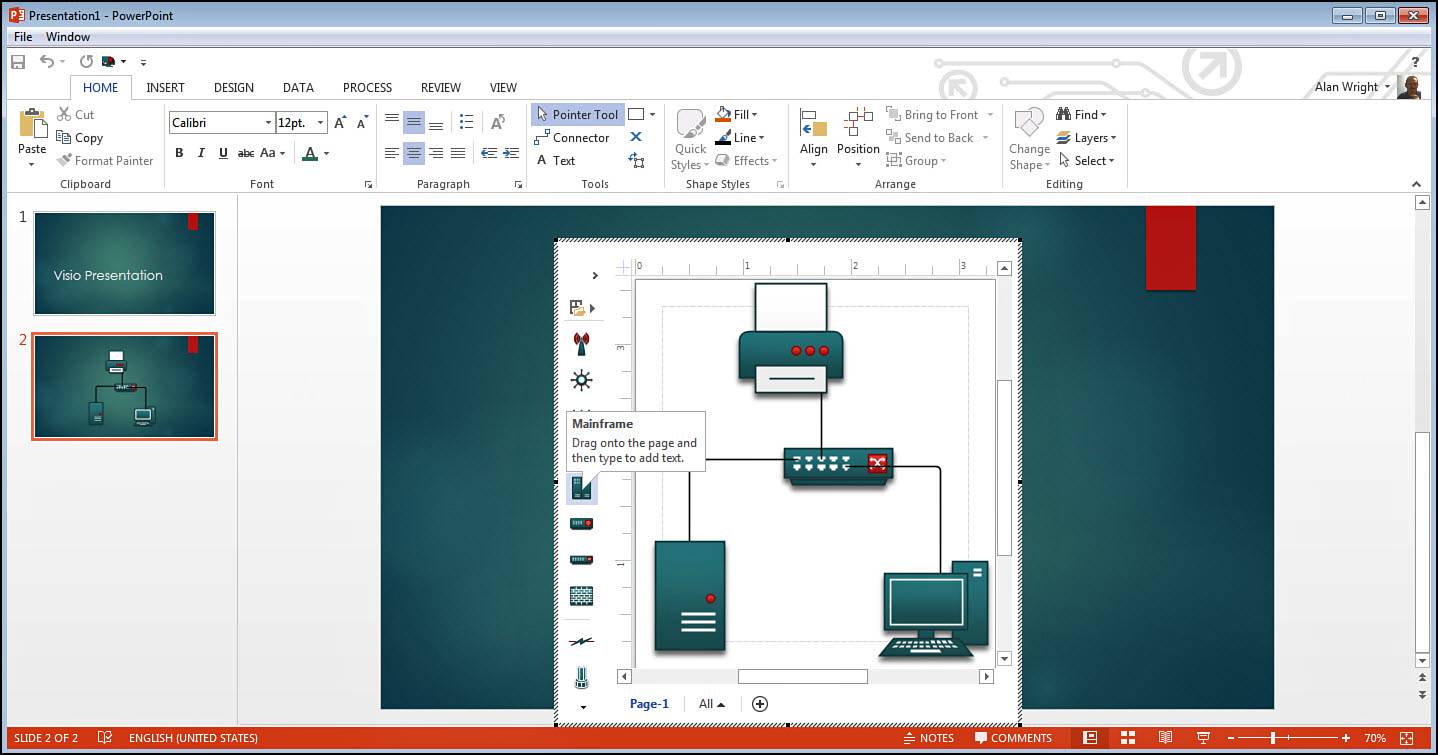The height and width of the screenshot is (755, 1438).
Task: Switch to the INSERT ribbon tab
Action: pos(165,87)
